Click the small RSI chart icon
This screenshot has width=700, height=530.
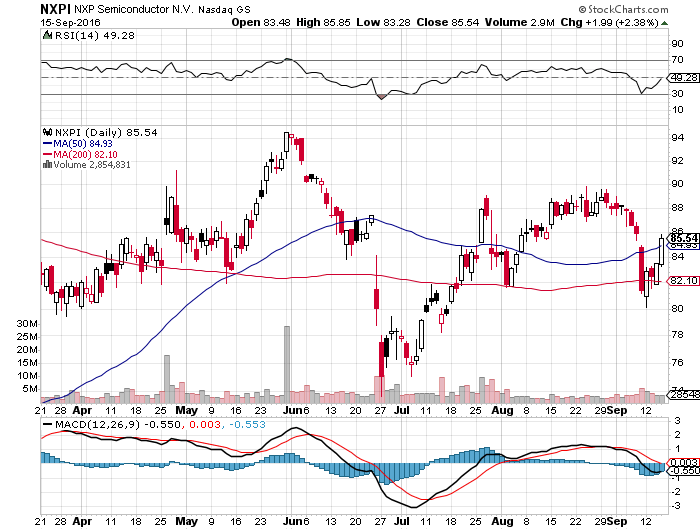click(47, 35)
